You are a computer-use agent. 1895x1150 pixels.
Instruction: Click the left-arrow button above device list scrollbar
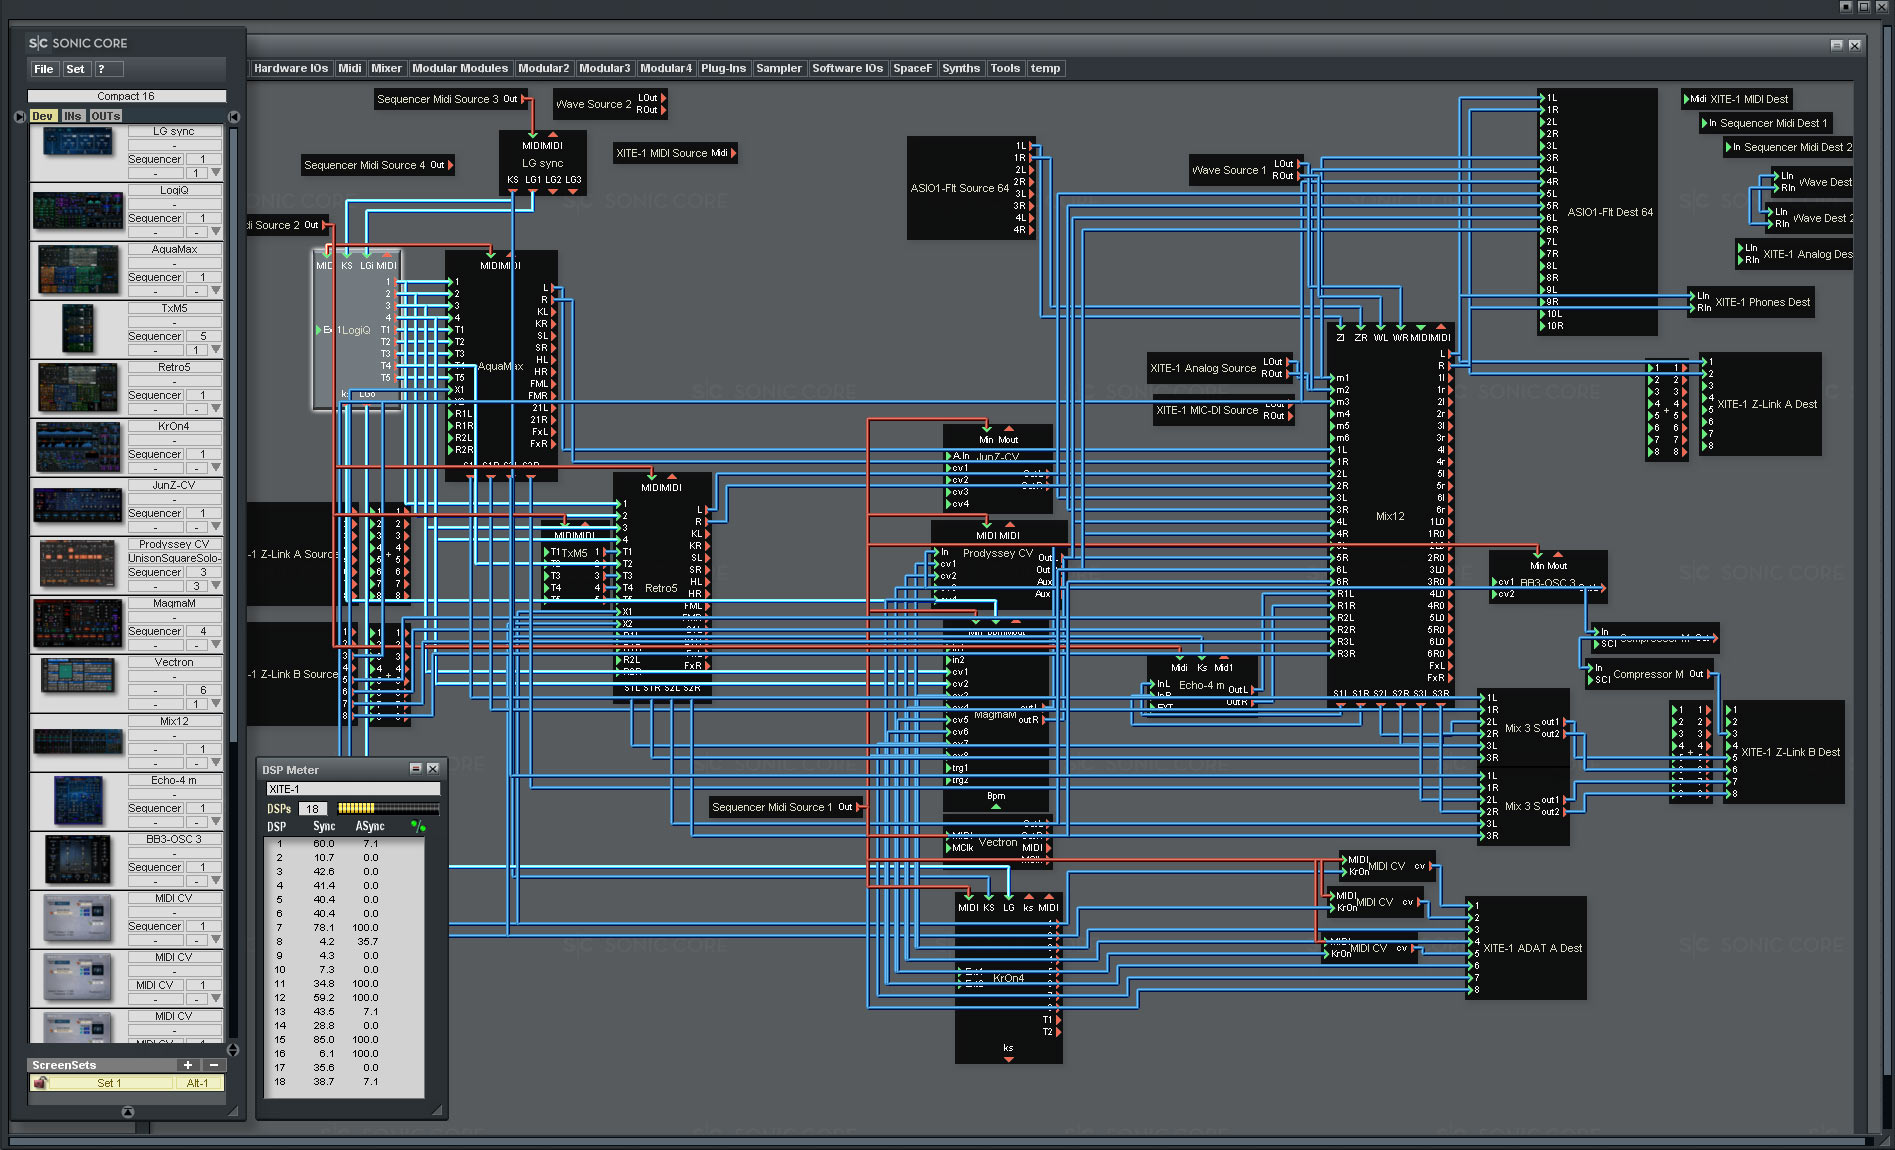pyautogui.click(x=234, y=117)
